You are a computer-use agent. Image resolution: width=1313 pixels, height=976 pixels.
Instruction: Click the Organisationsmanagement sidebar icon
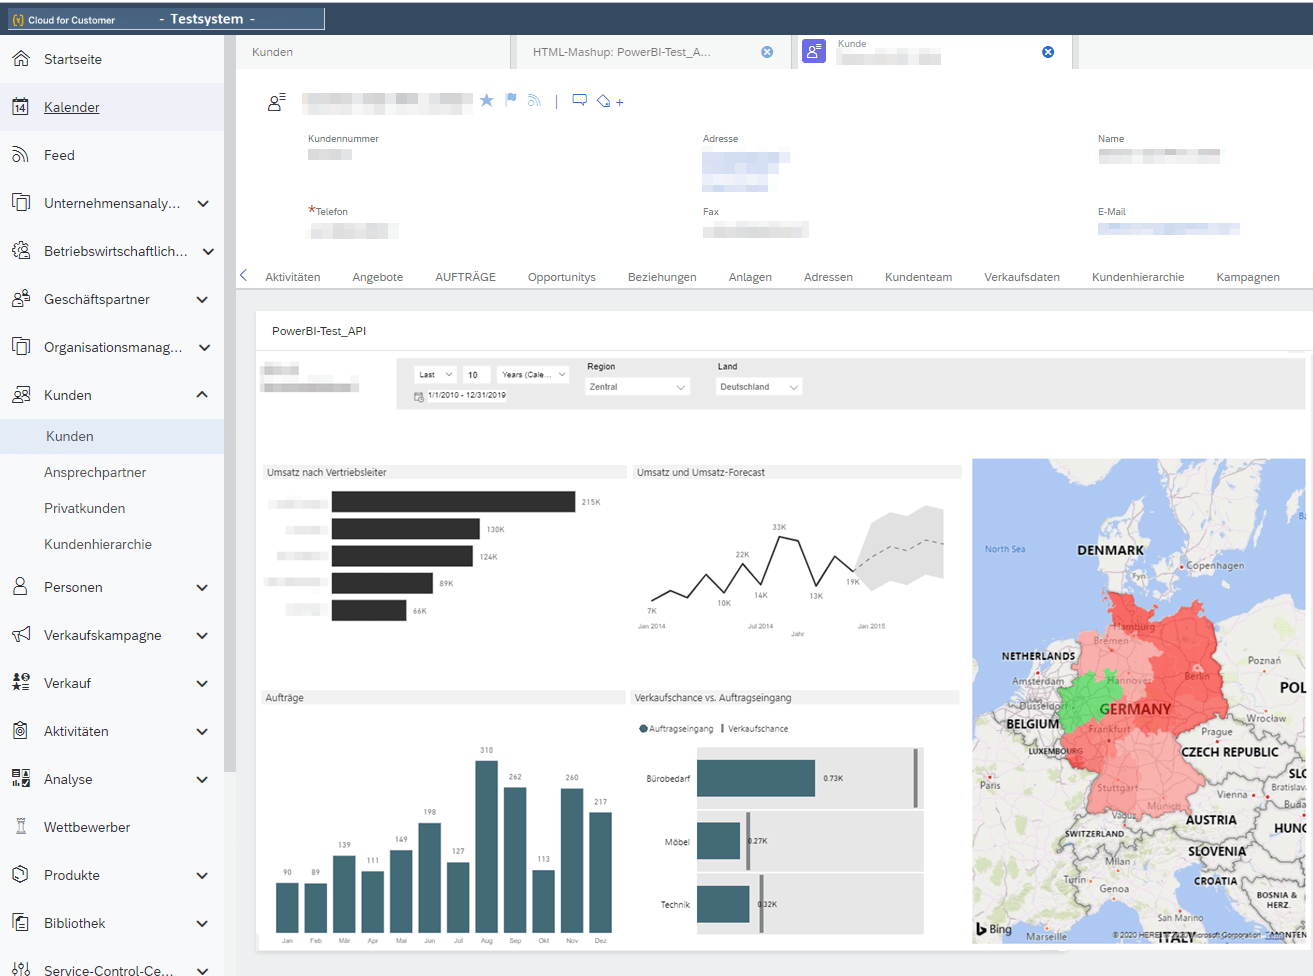20,347
